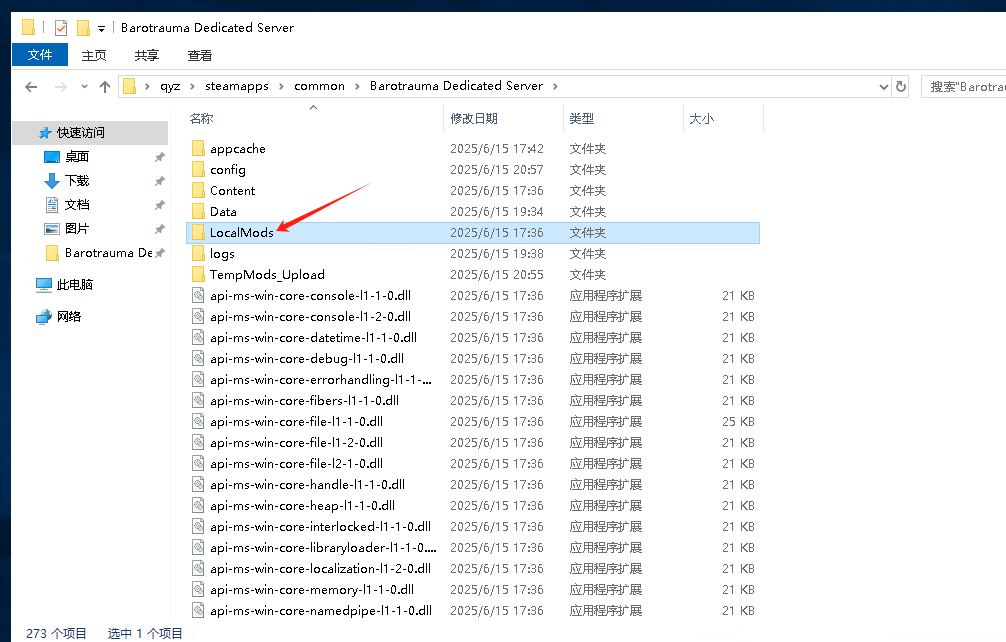This screenshot has height=642, width=1006.
Task: Click the api-ms-win-core-fibers-l1-1-0.dll file icon
Action: 198,401
